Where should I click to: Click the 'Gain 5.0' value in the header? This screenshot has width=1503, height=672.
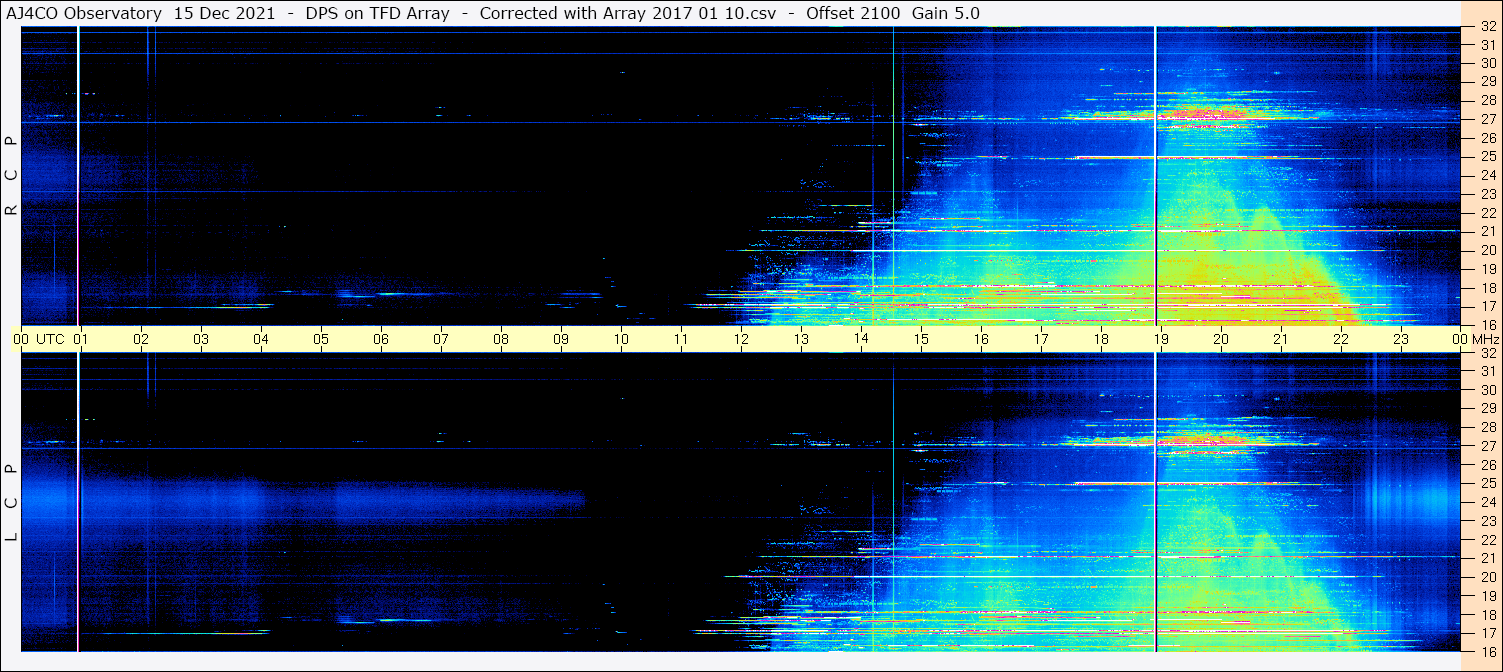point(946,13)
